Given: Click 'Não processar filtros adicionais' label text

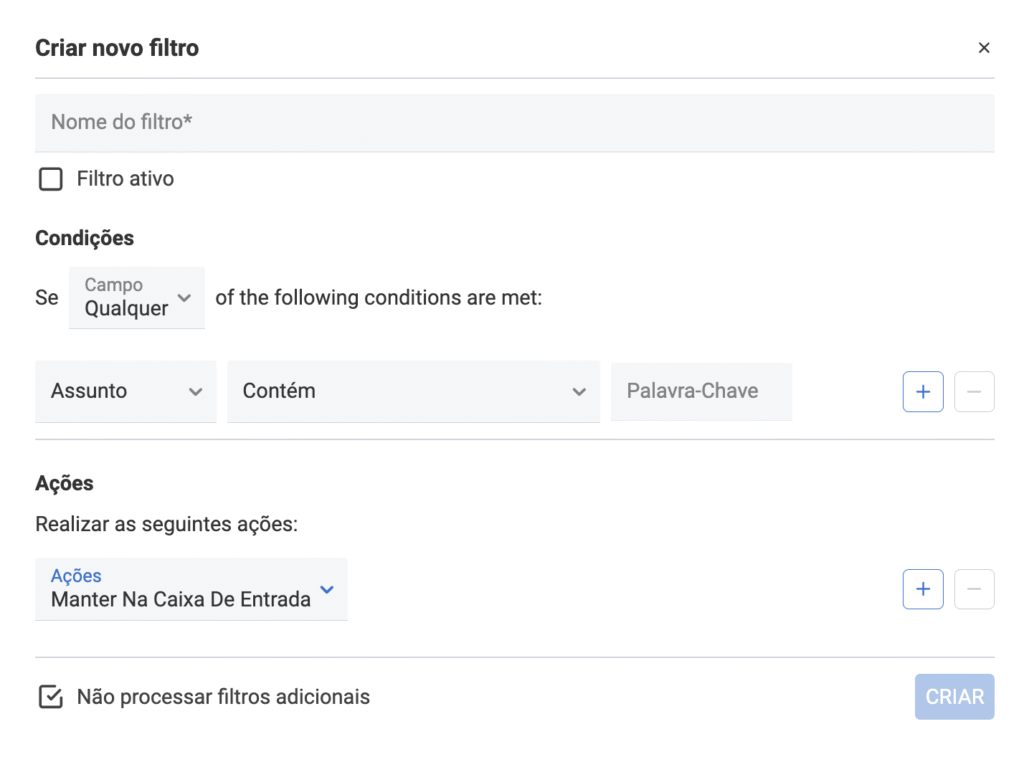Looking at the screenshot, I should (x=223, y=697).
